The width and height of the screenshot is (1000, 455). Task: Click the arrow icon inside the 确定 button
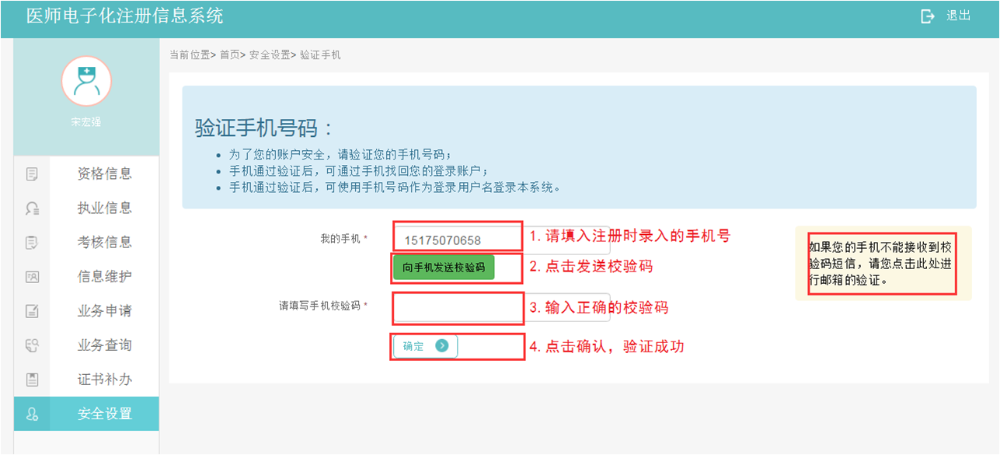[441, 346]
